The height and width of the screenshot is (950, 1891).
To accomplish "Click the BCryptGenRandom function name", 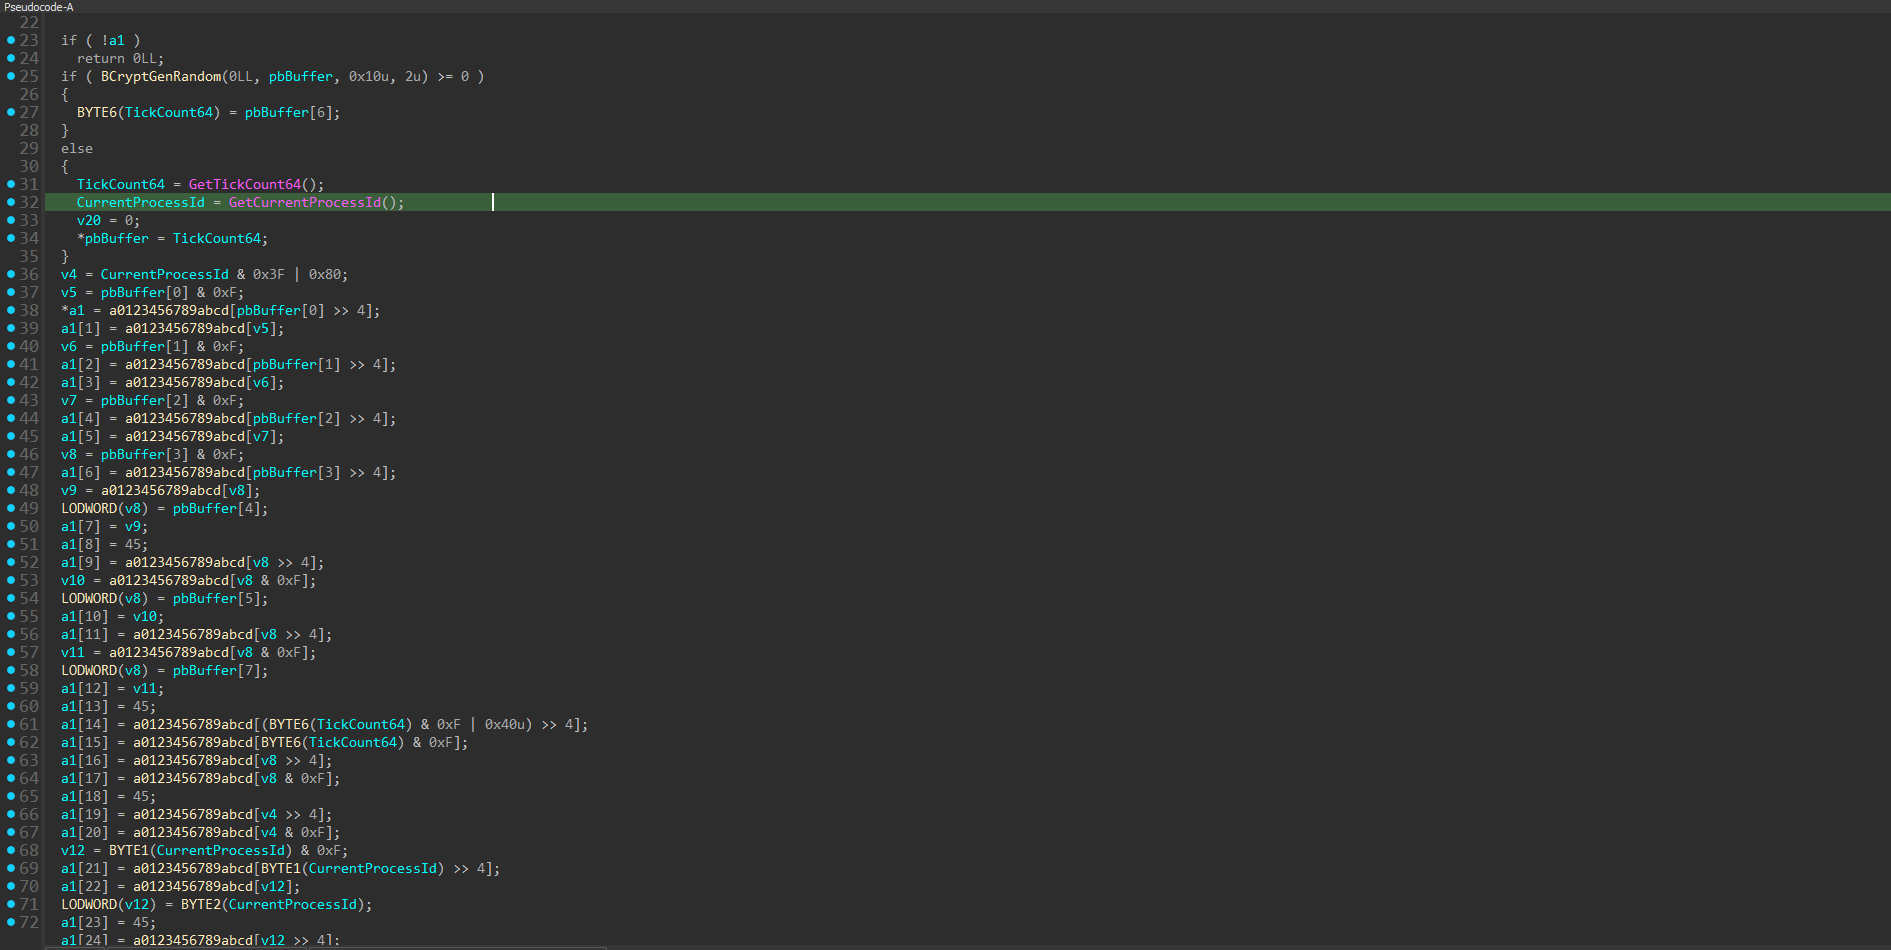I will [x=160, y=76].
